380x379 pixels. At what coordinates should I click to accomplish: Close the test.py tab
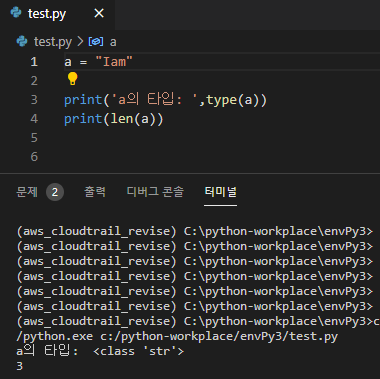[x=99, y=14]
